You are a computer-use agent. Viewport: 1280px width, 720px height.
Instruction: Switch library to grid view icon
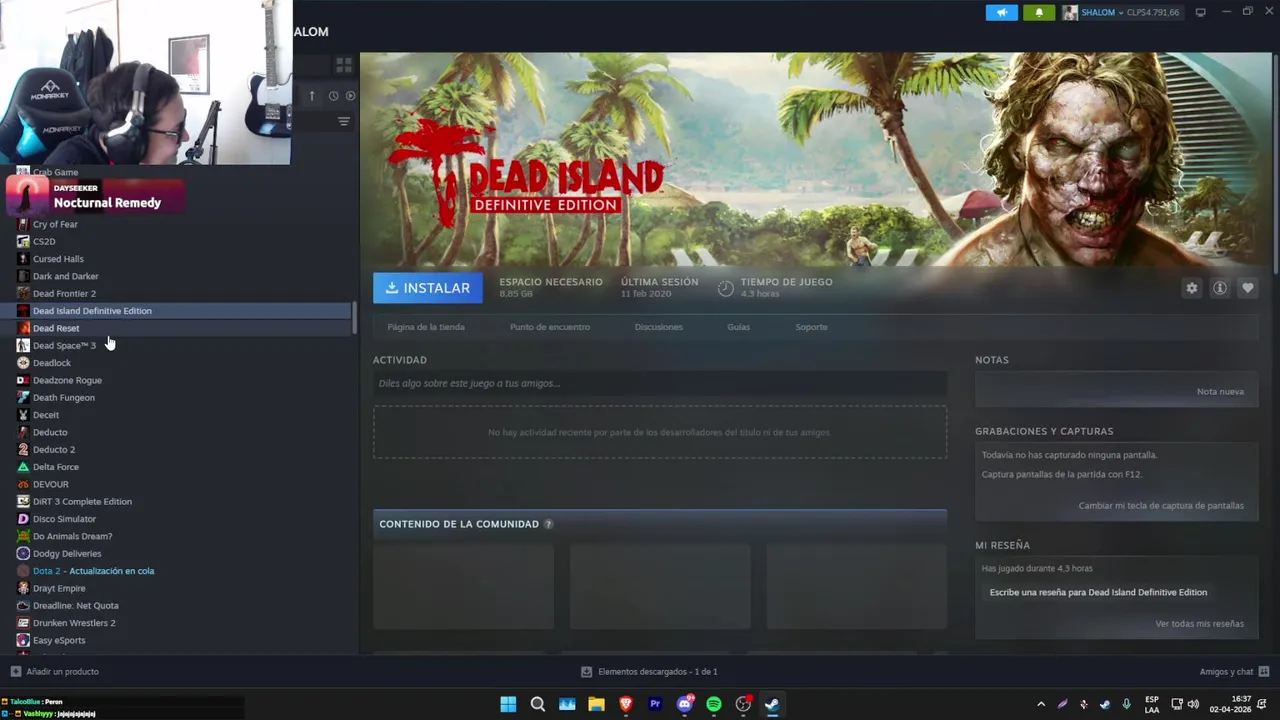coord(344,65)
